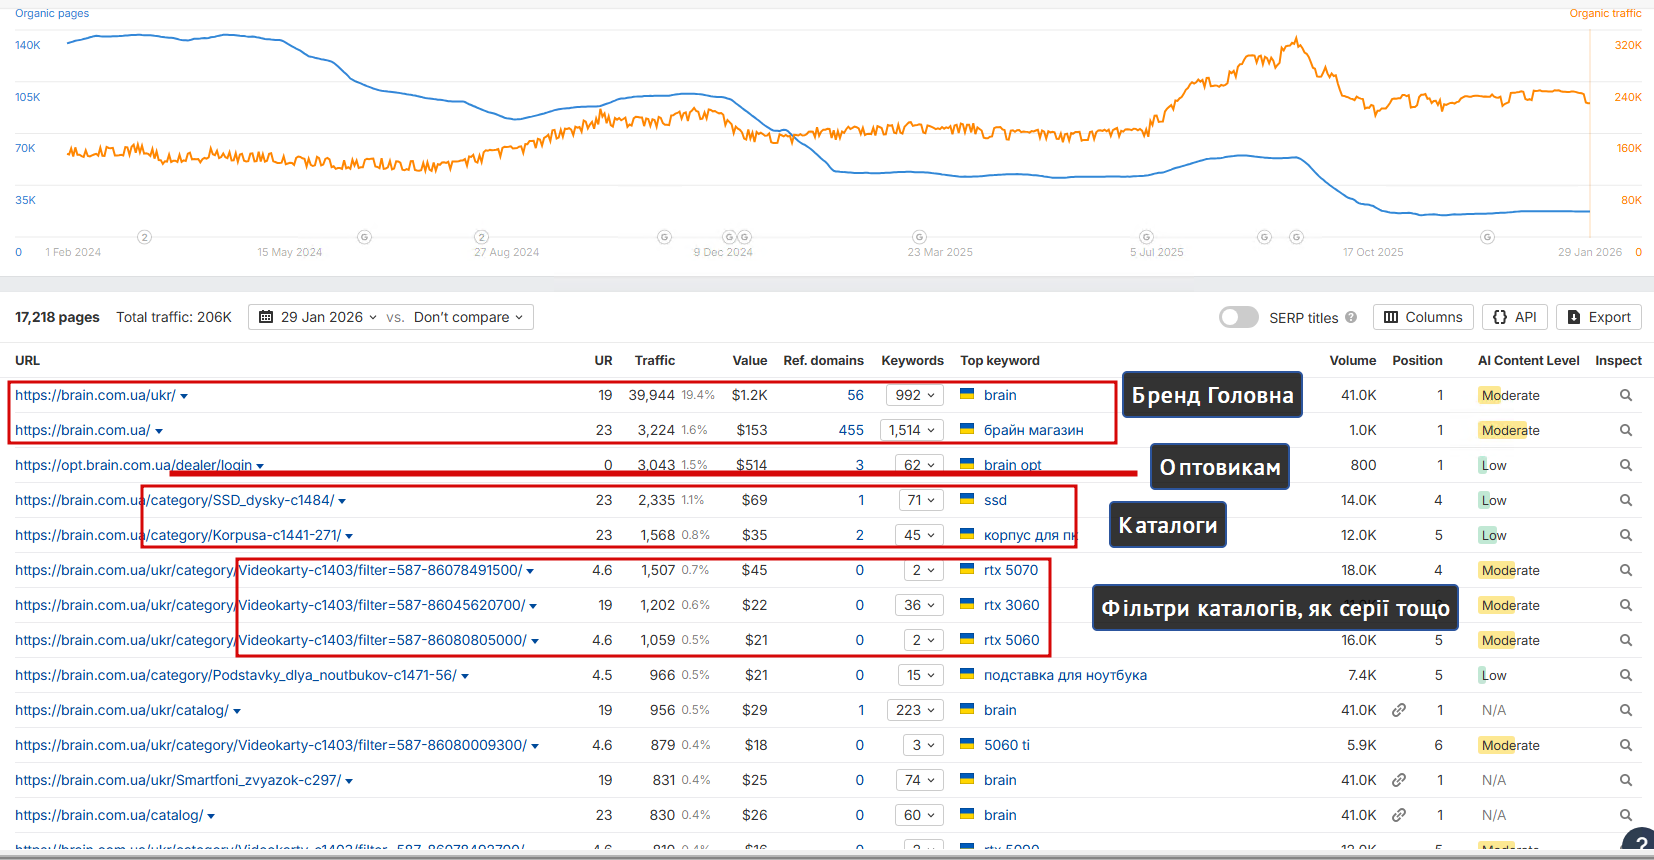Image resolution: width=1654 pixels, height=860 pixels.
Task: Sort by UR column header
Action: point(603,360)
